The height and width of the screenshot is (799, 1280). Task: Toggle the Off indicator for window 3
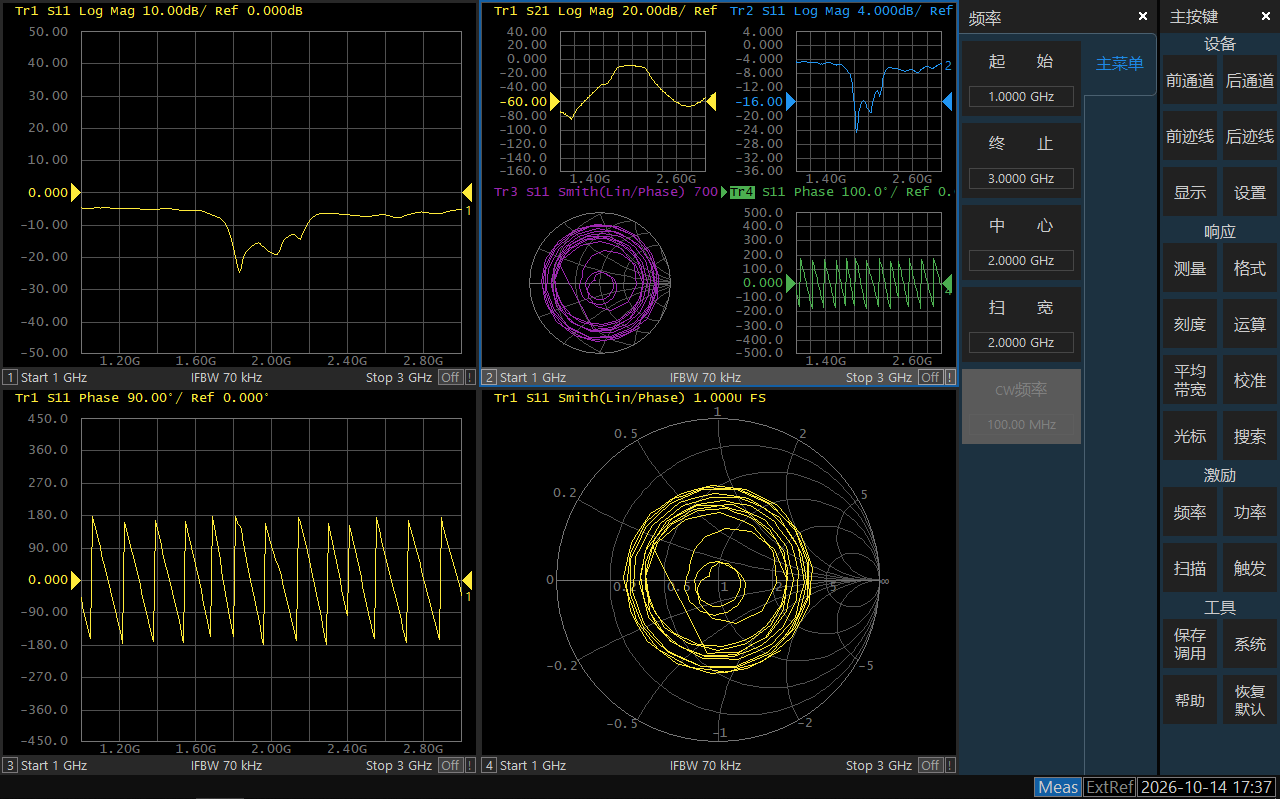pos(450,765)
